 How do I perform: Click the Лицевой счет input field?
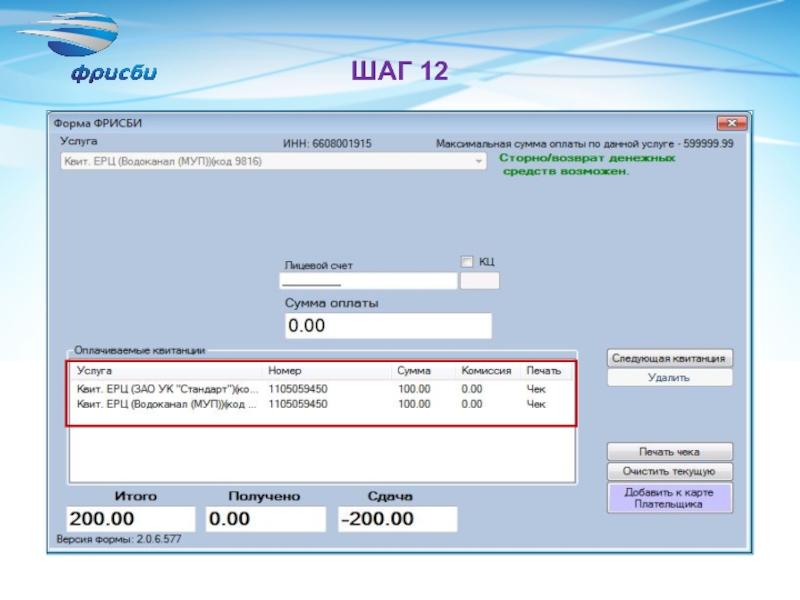(368, 281)
